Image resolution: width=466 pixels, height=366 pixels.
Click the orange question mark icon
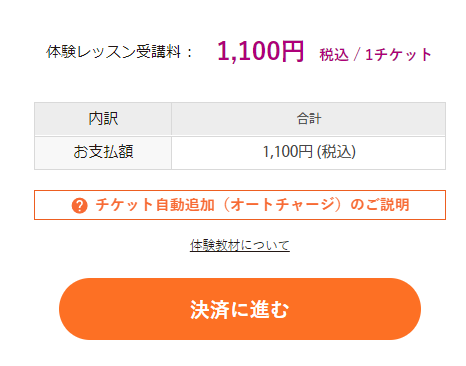79,205
